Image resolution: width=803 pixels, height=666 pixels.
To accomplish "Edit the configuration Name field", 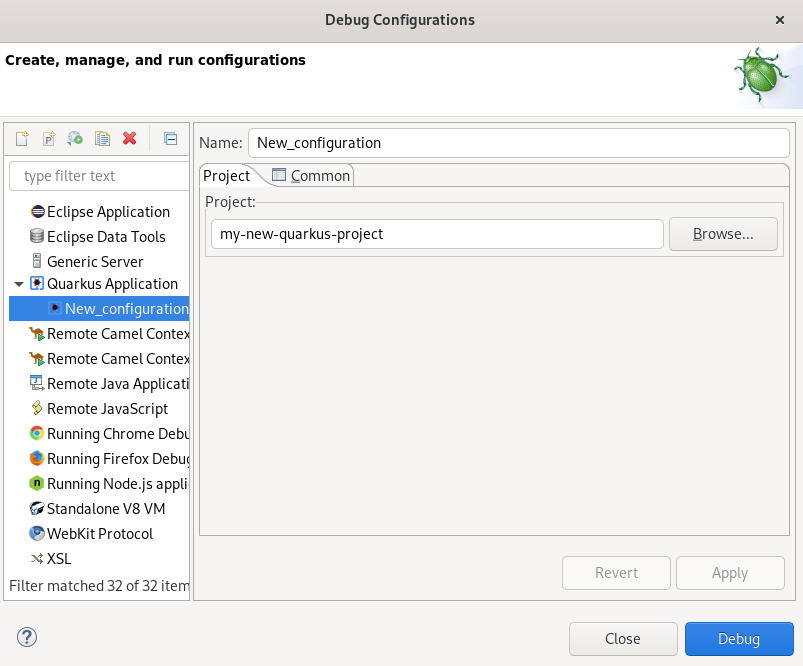I will click(517, 142).
